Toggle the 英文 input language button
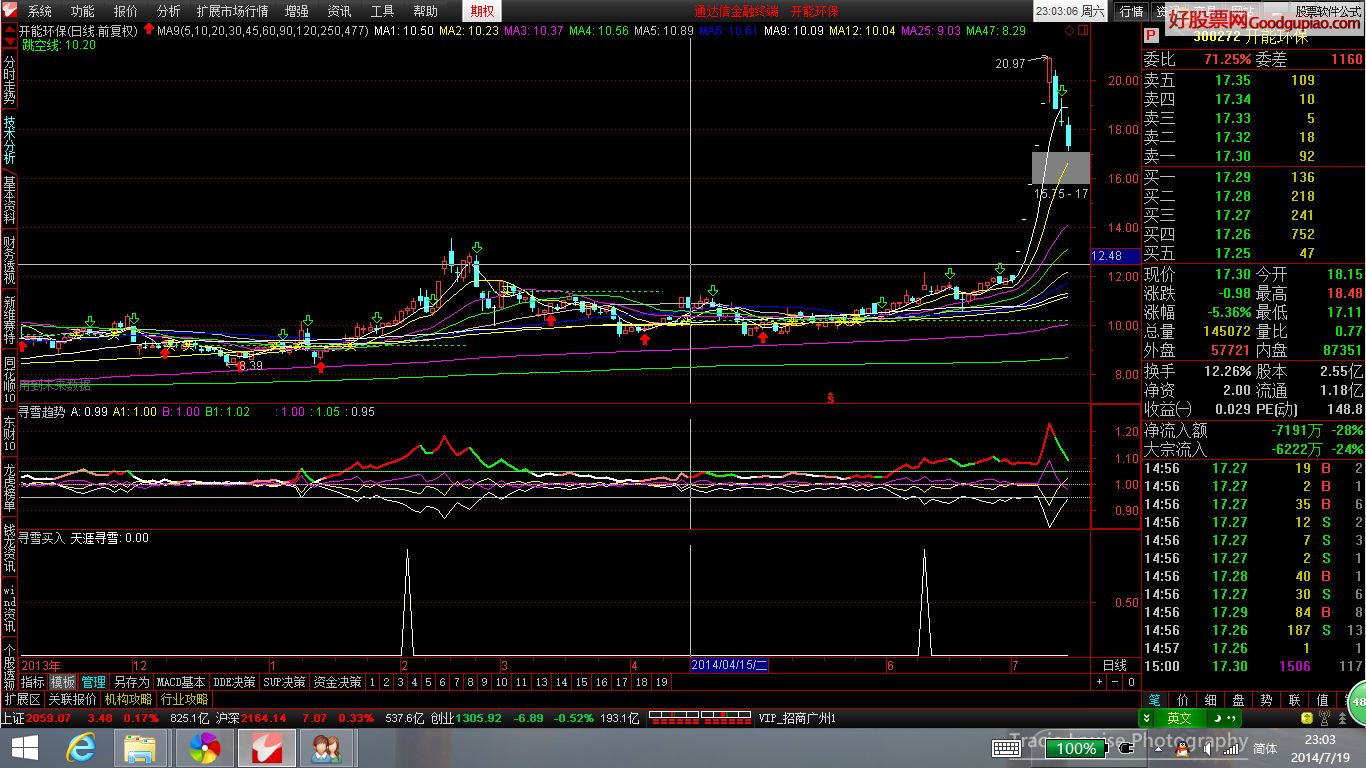Viewport: 1366px width, 768px height. (1179, 718)
